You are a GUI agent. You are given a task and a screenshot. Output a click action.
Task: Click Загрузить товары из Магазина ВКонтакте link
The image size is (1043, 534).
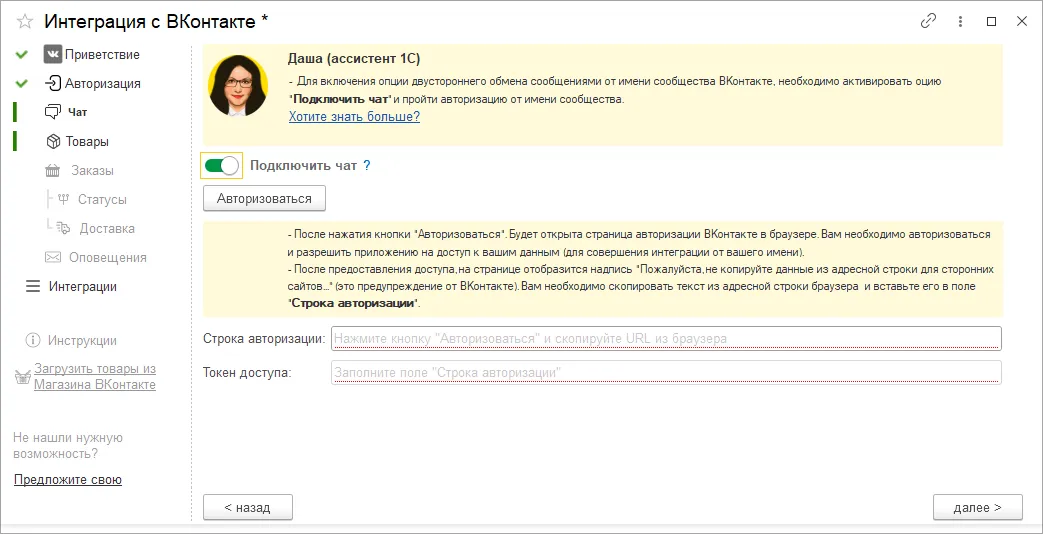point(95,376)
